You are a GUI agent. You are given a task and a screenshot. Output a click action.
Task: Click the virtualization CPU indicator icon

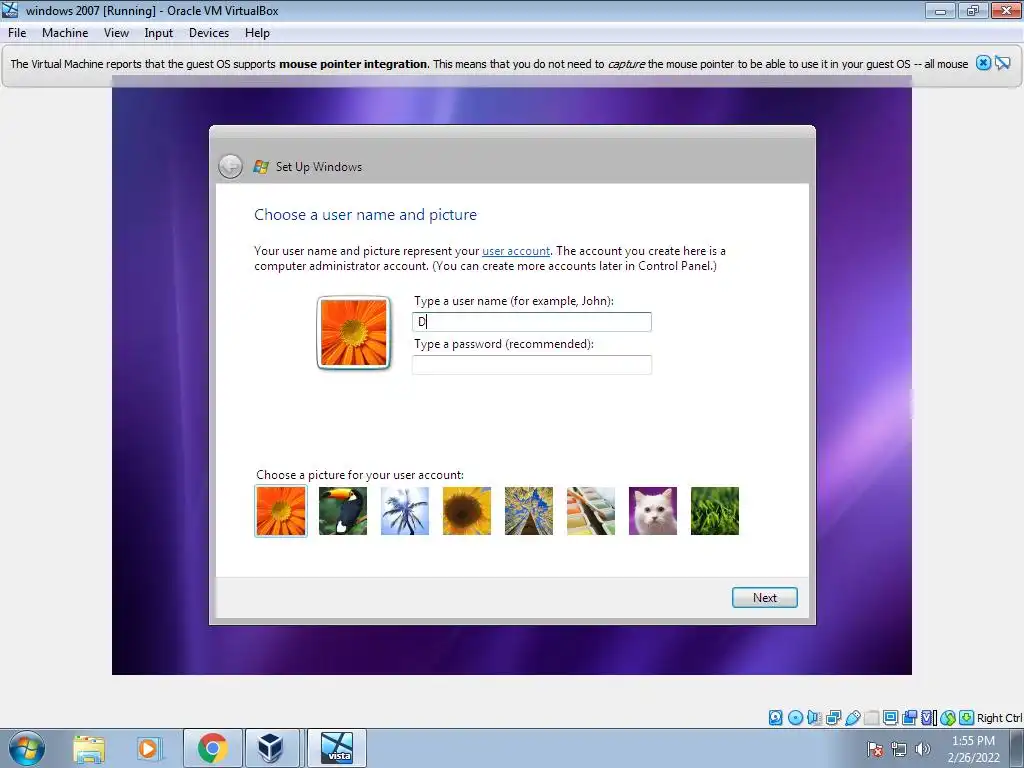click(x=929, y=718)
